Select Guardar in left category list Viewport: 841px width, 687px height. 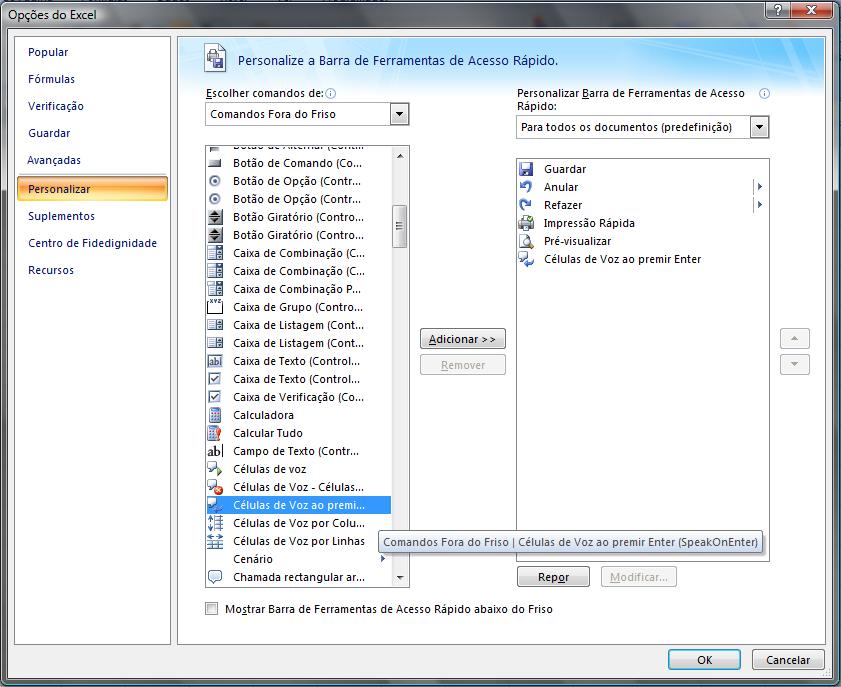49,133
